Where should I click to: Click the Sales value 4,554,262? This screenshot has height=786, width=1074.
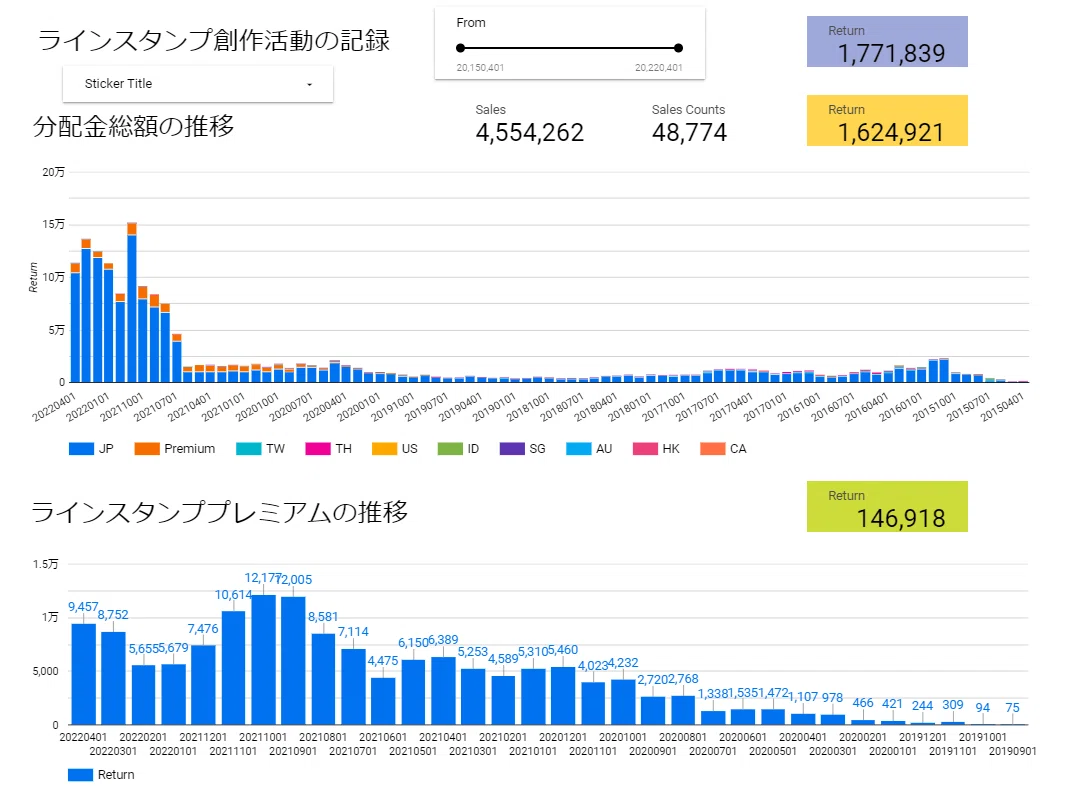tap(529, 133)
